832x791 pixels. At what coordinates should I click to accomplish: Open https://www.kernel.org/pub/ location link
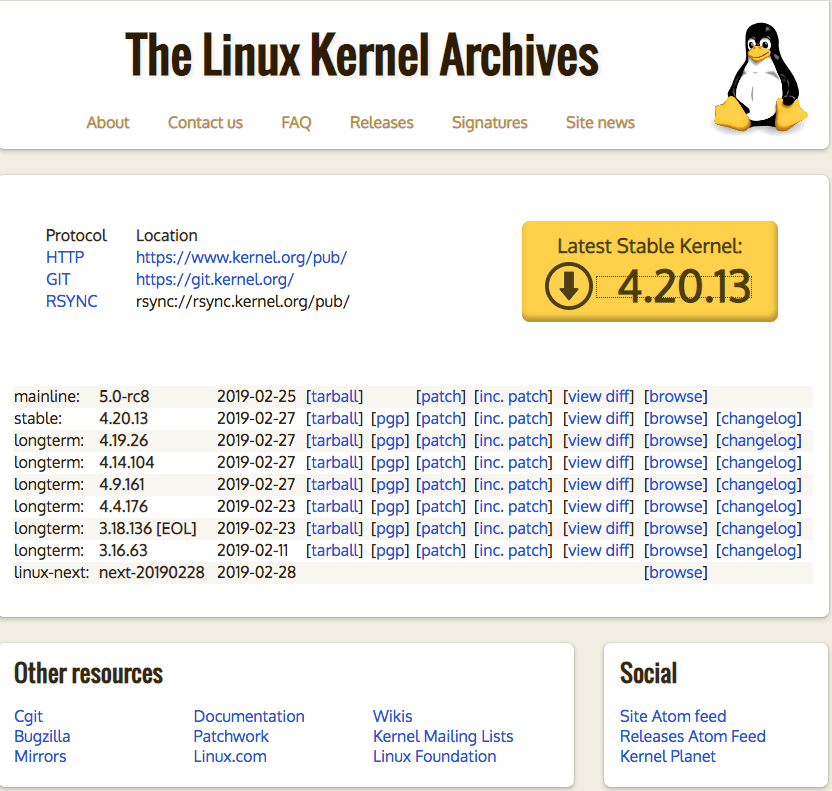pyautogui.click(x=241, y=257)
